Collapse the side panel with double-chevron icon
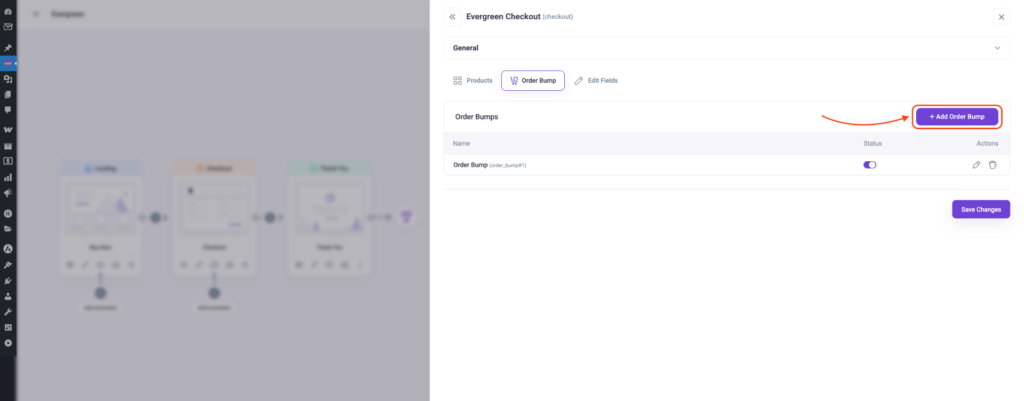The image size is (1024, 401). click(x=452, y=17)
